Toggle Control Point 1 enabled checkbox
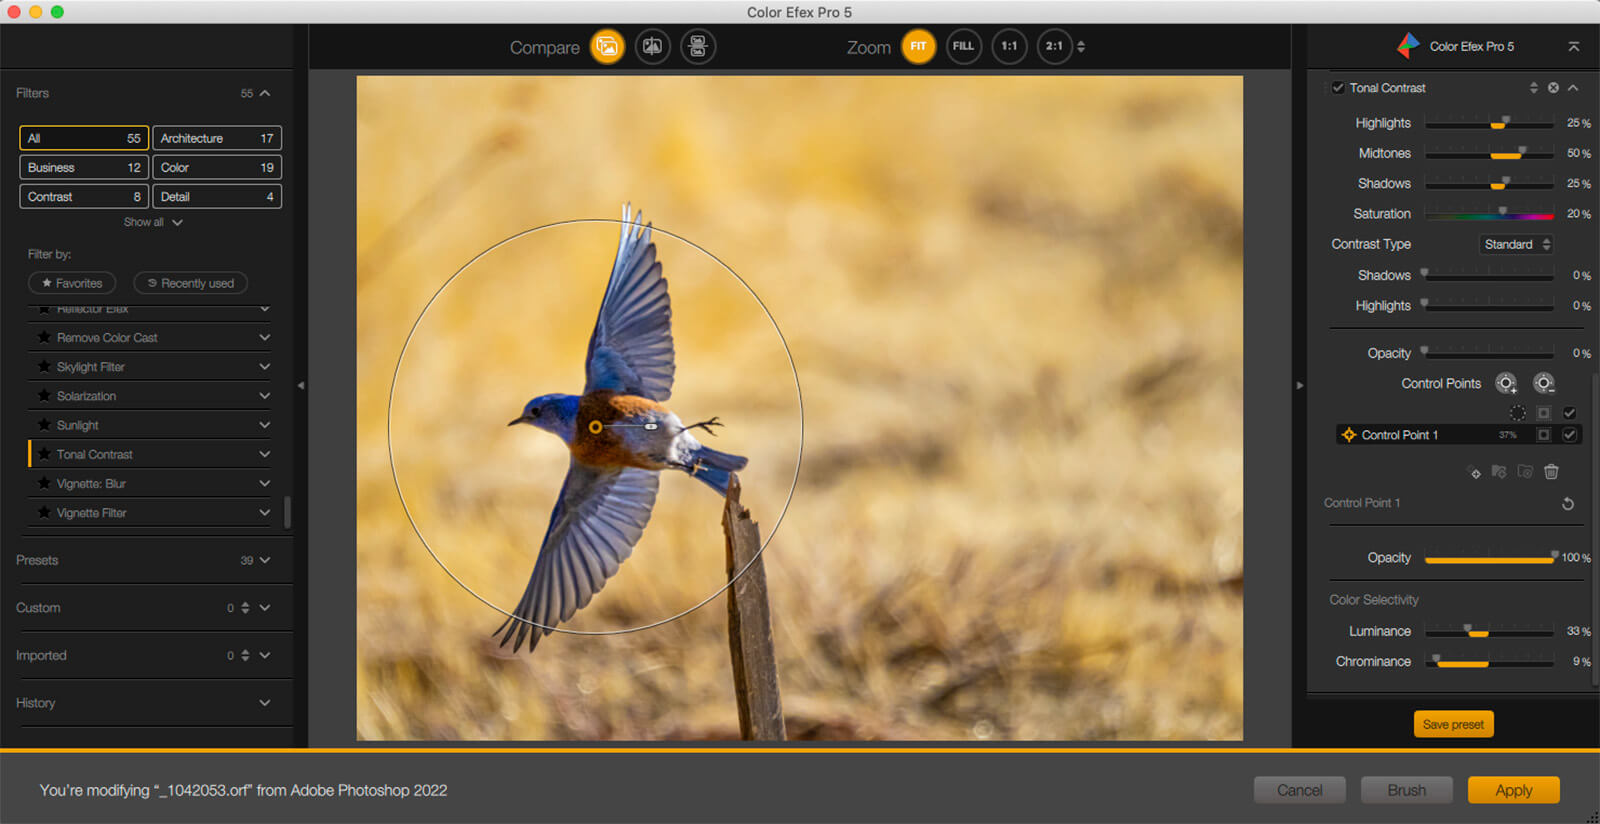Image resolution: width=1600 pixels, height=824 pixels. tap(1569, 435)
